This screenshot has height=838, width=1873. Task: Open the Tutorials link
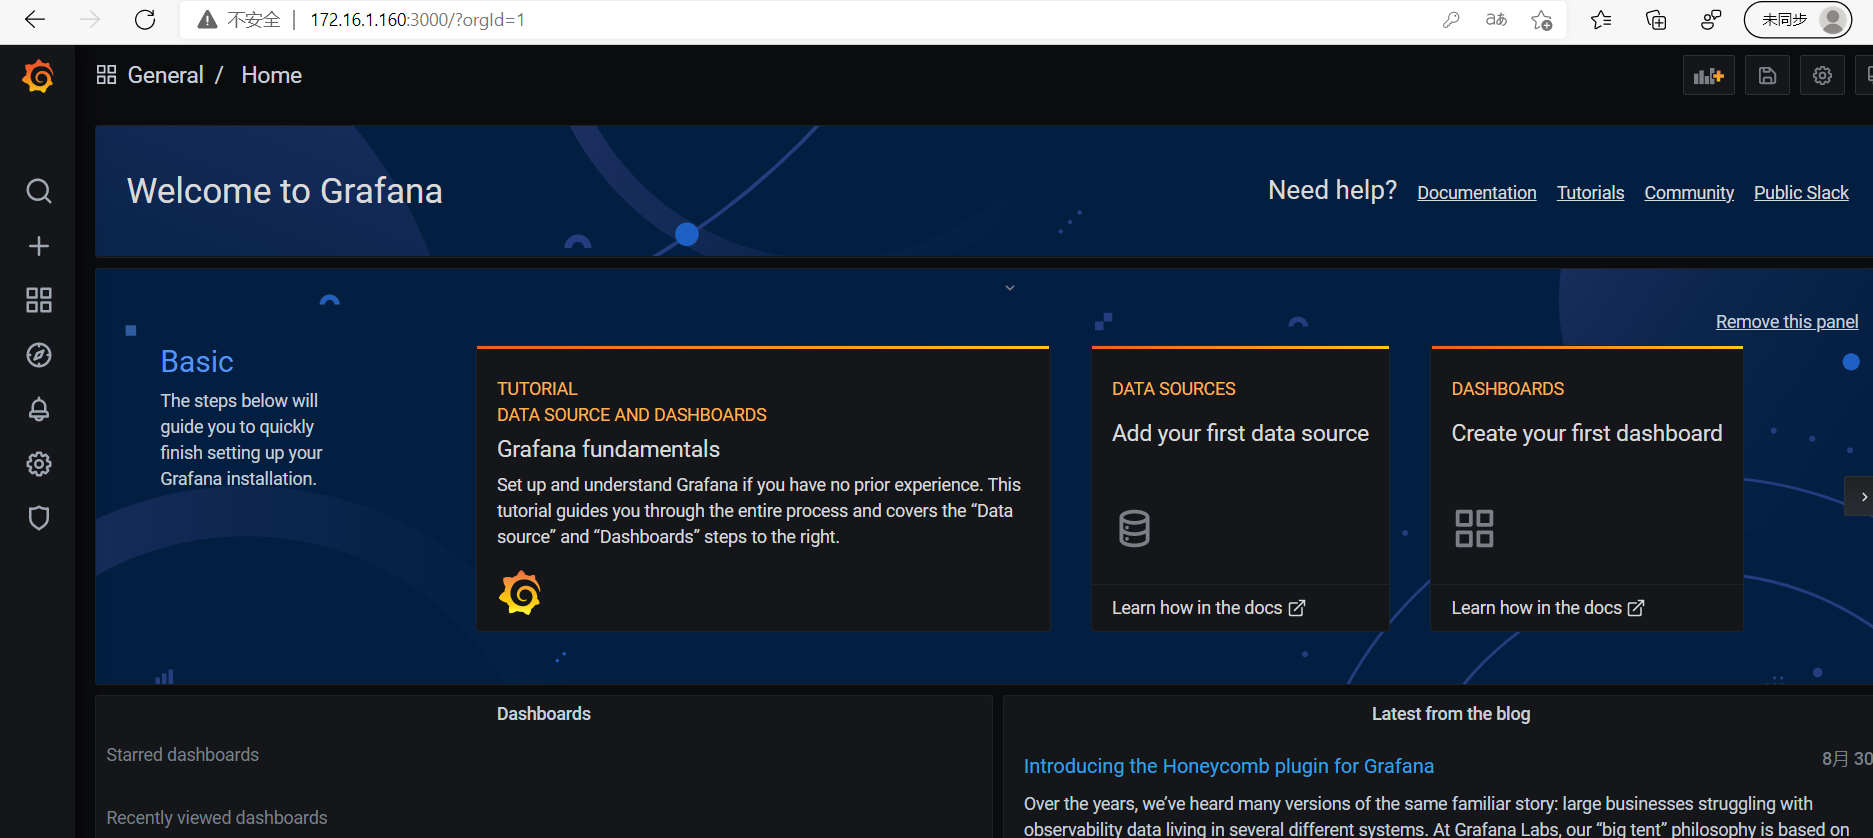[x=1590, y=193]
